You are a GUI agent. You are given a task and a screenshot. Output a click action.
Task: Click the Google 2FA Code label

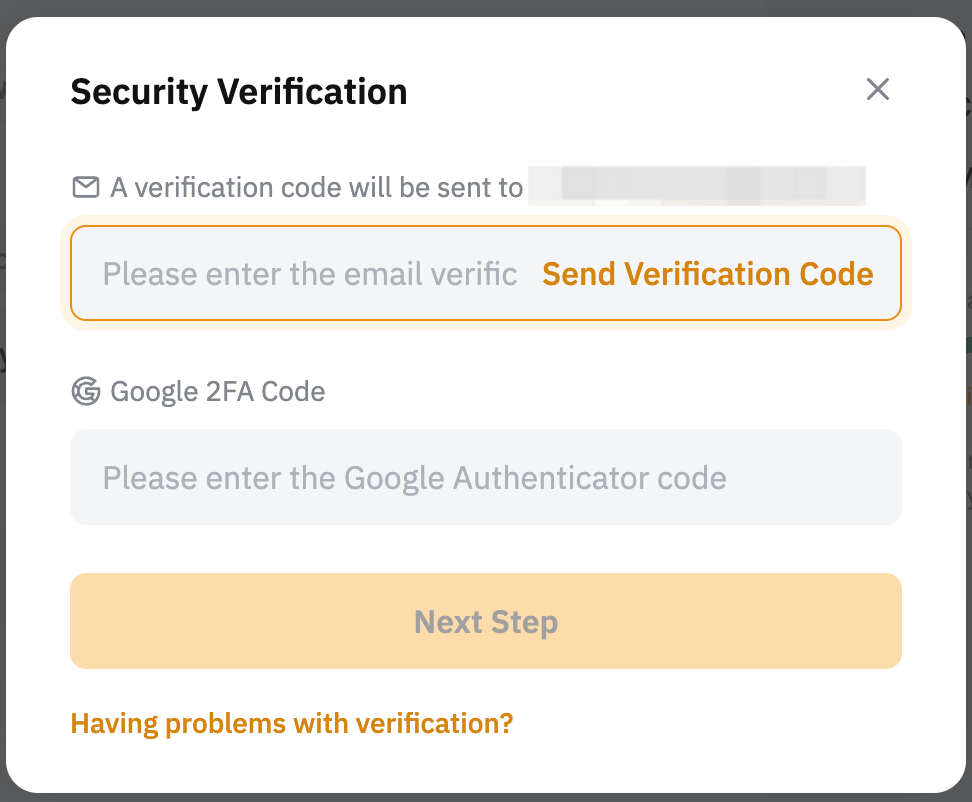(217, 391)
